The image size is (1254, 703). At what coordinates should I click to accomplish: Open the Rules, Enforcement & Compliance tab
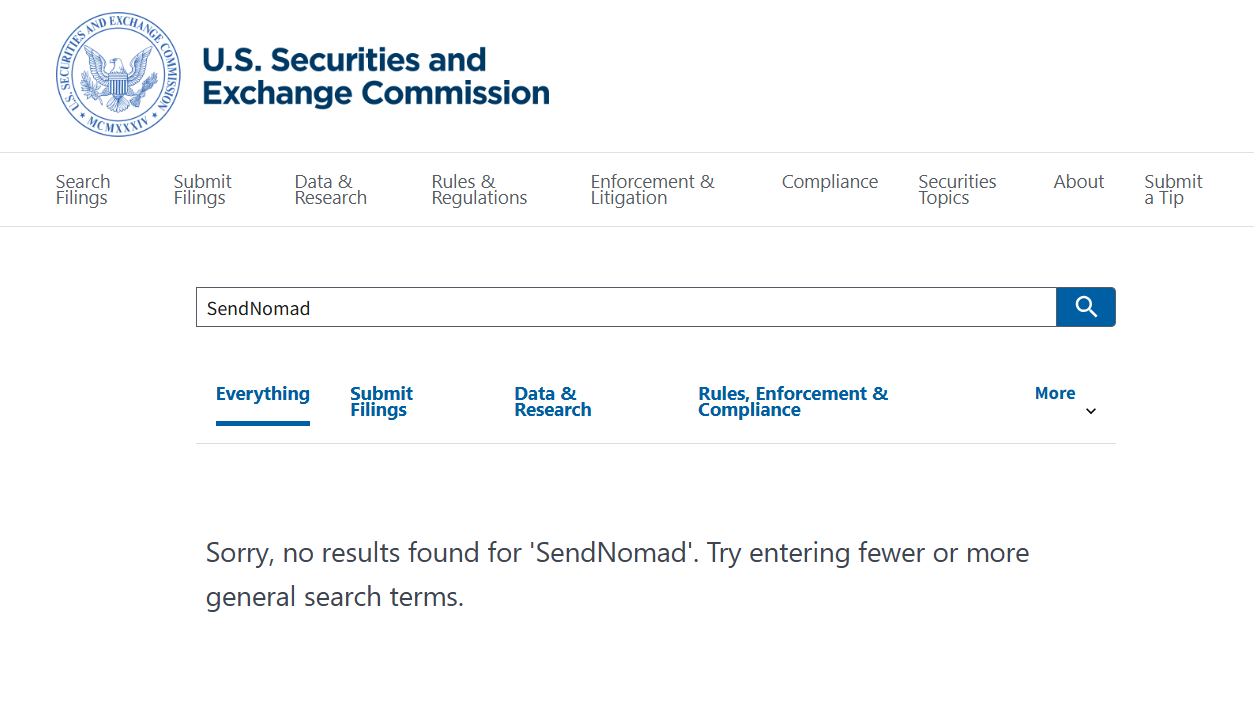click(793, 401)
